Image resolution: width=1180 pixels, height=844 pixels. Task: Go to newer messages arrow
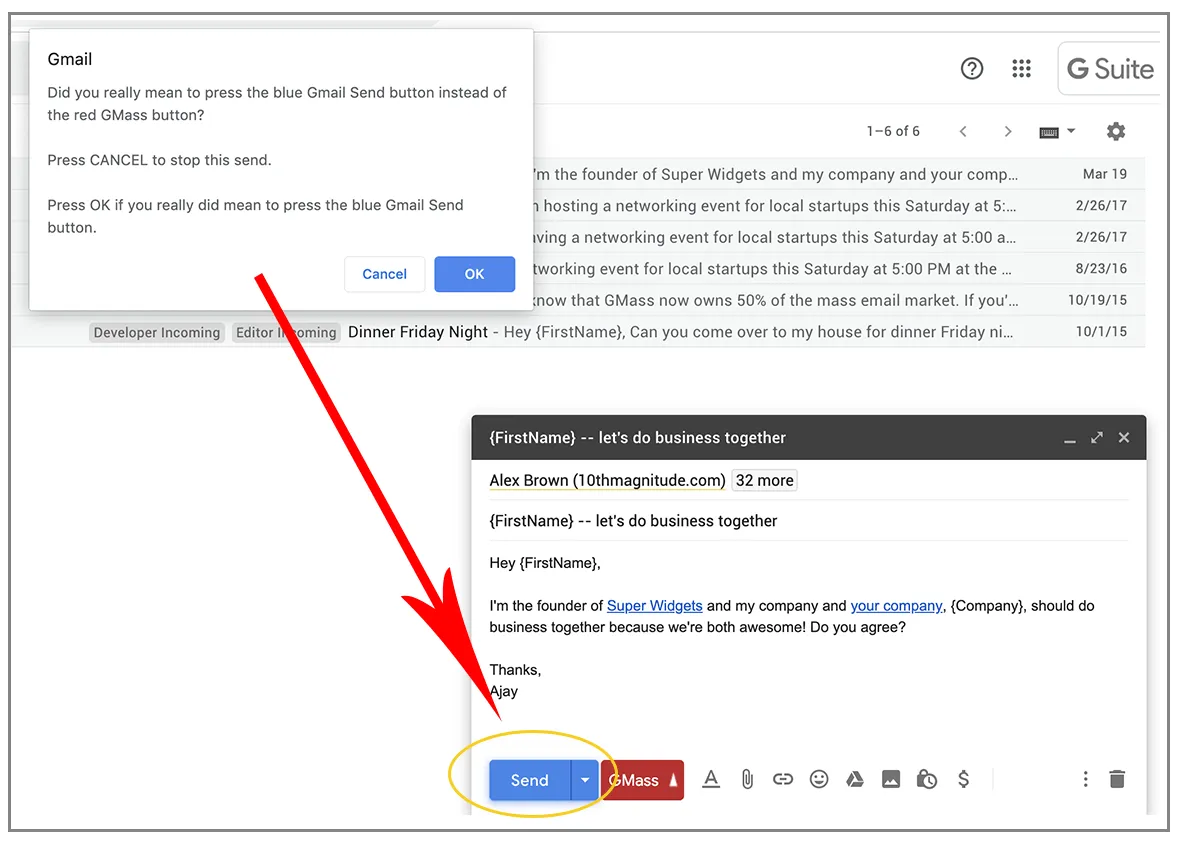click(x=963, y=132)
